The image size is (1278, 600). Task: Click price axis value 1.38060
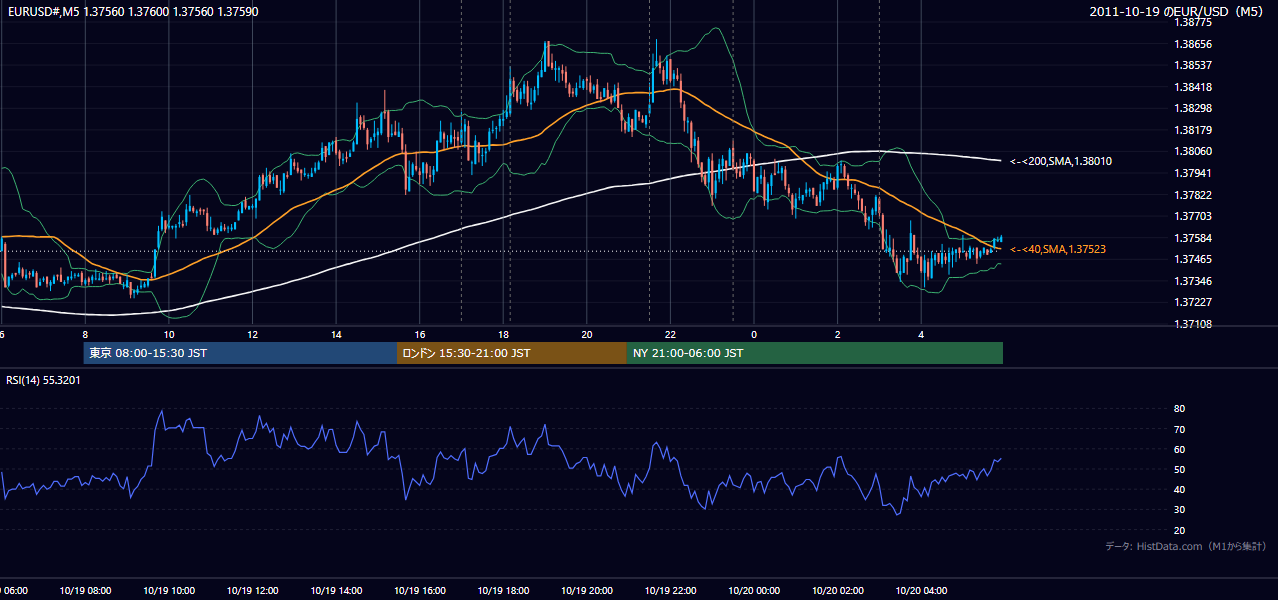tap(1193, 151)
